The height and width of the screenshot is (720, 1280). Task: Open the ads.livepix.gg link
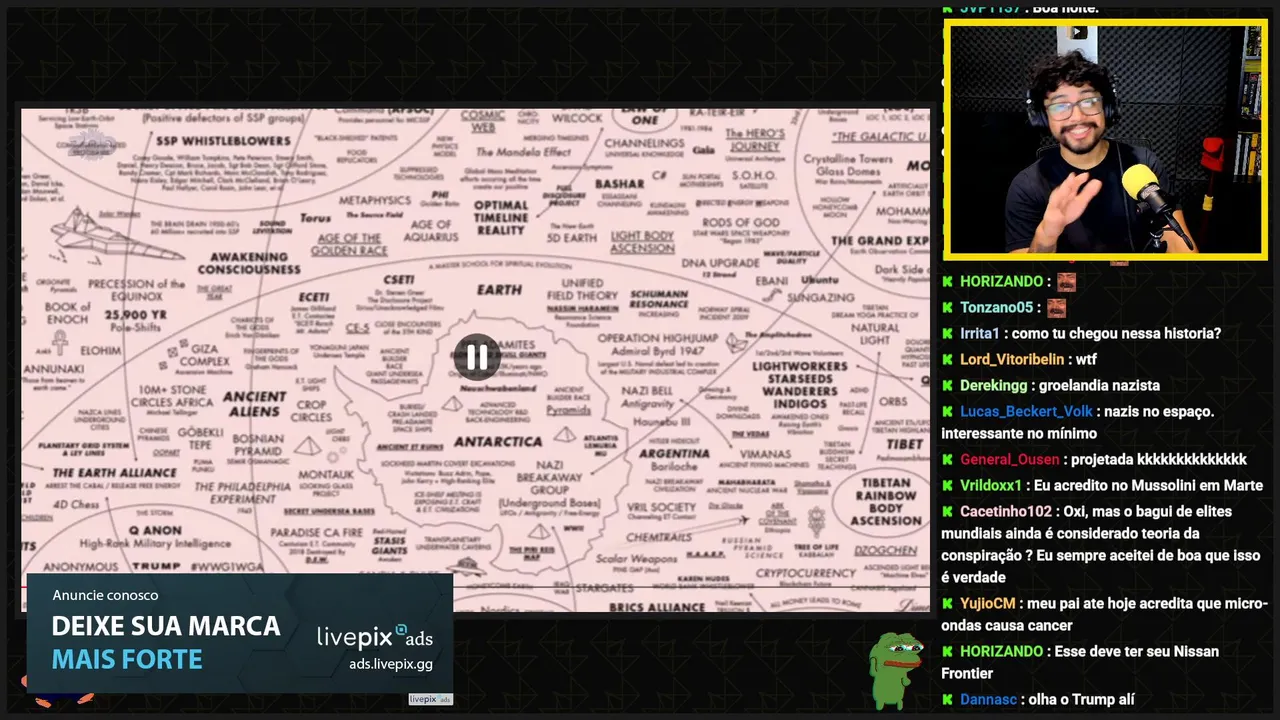[391, 664]
